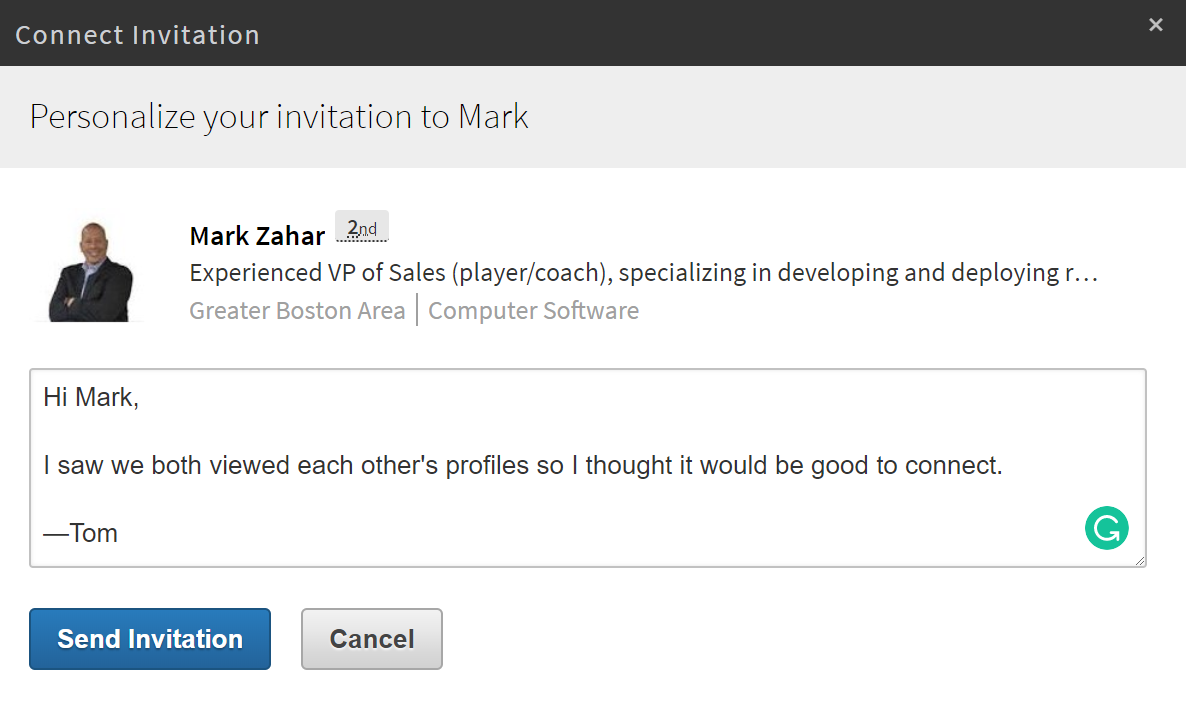
Task: Send the invitation to Mark
Action: pyautogui.click(x=150, y=639)
